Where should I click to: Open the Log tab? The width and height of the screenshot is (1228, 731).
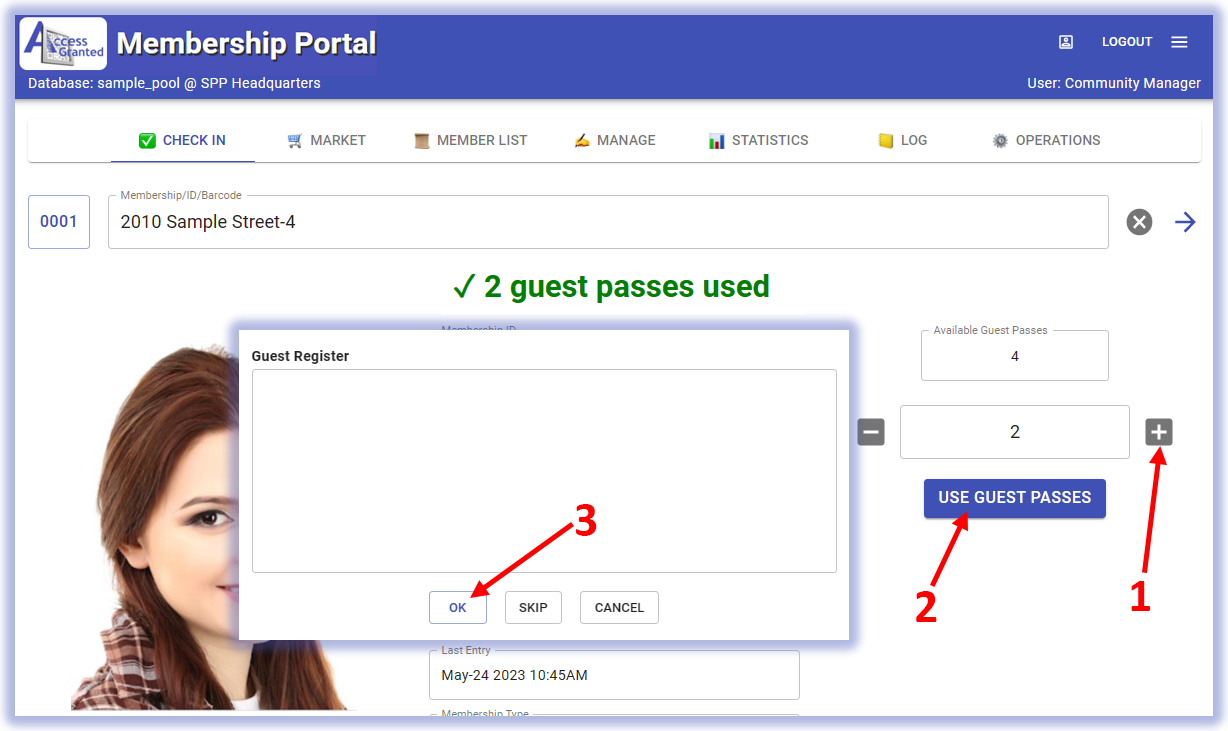click(902, 140)
